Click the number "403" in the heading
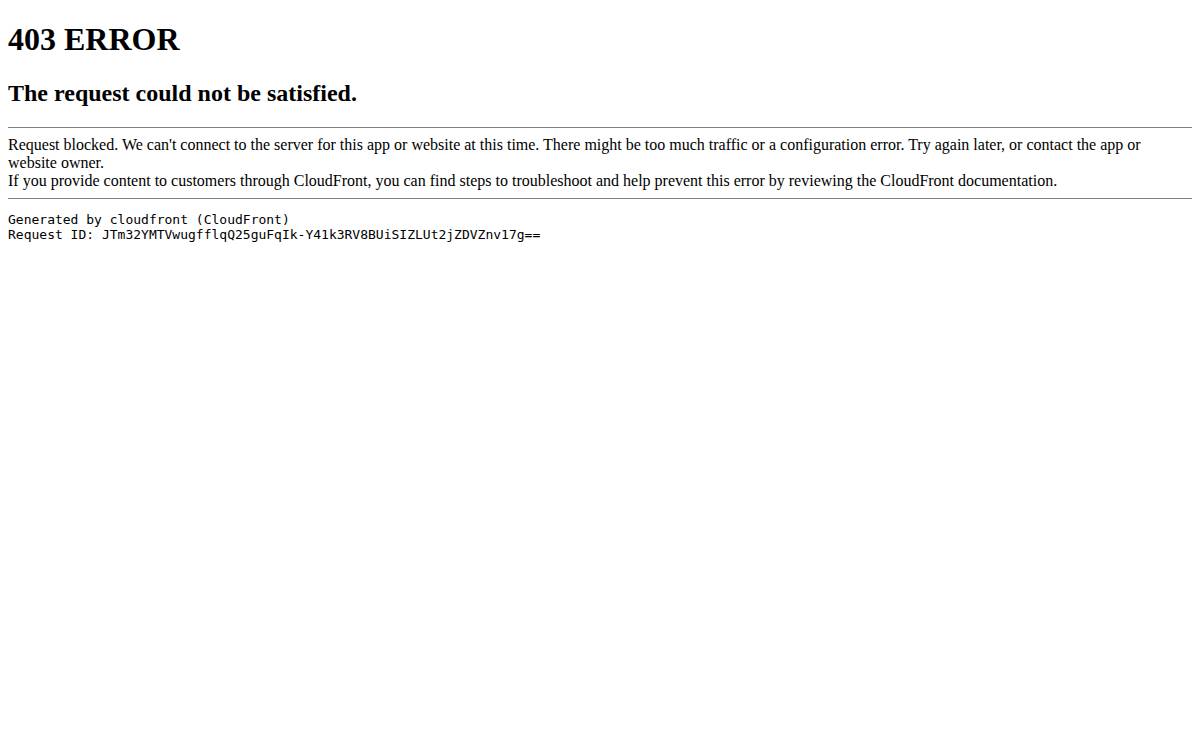Image resolution: width=1200 pixels, height=750 pixels. (32, 40)
